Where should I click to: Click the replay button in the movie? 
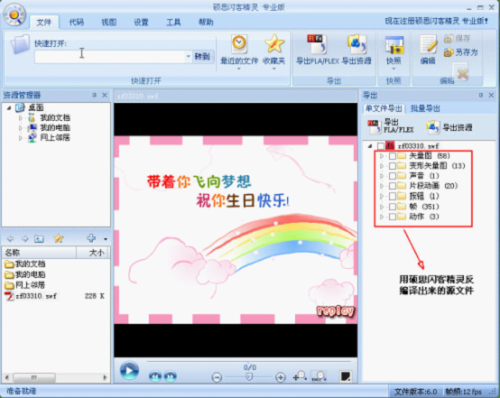[x=335, y=311]
